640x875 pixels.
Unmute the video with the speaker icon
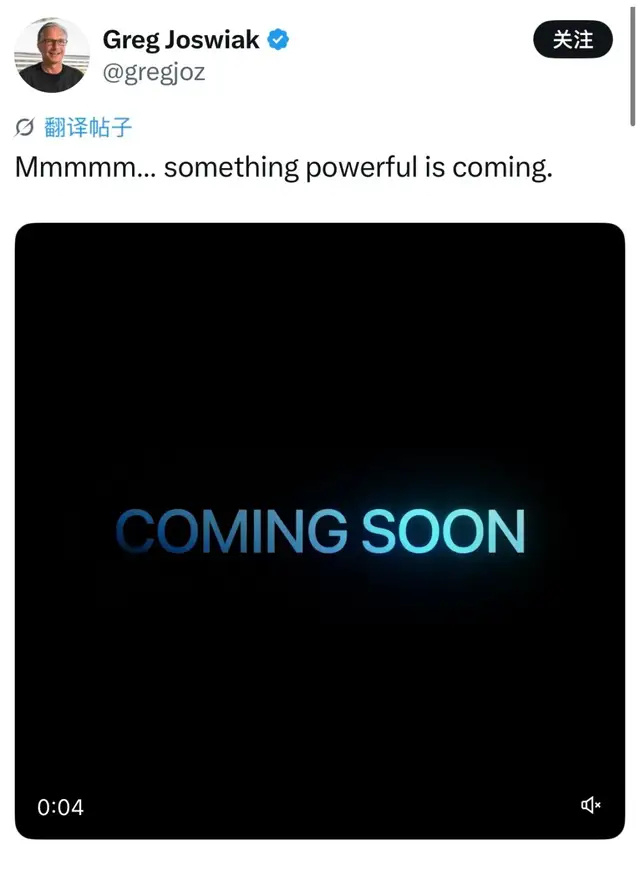pos(591,805)
